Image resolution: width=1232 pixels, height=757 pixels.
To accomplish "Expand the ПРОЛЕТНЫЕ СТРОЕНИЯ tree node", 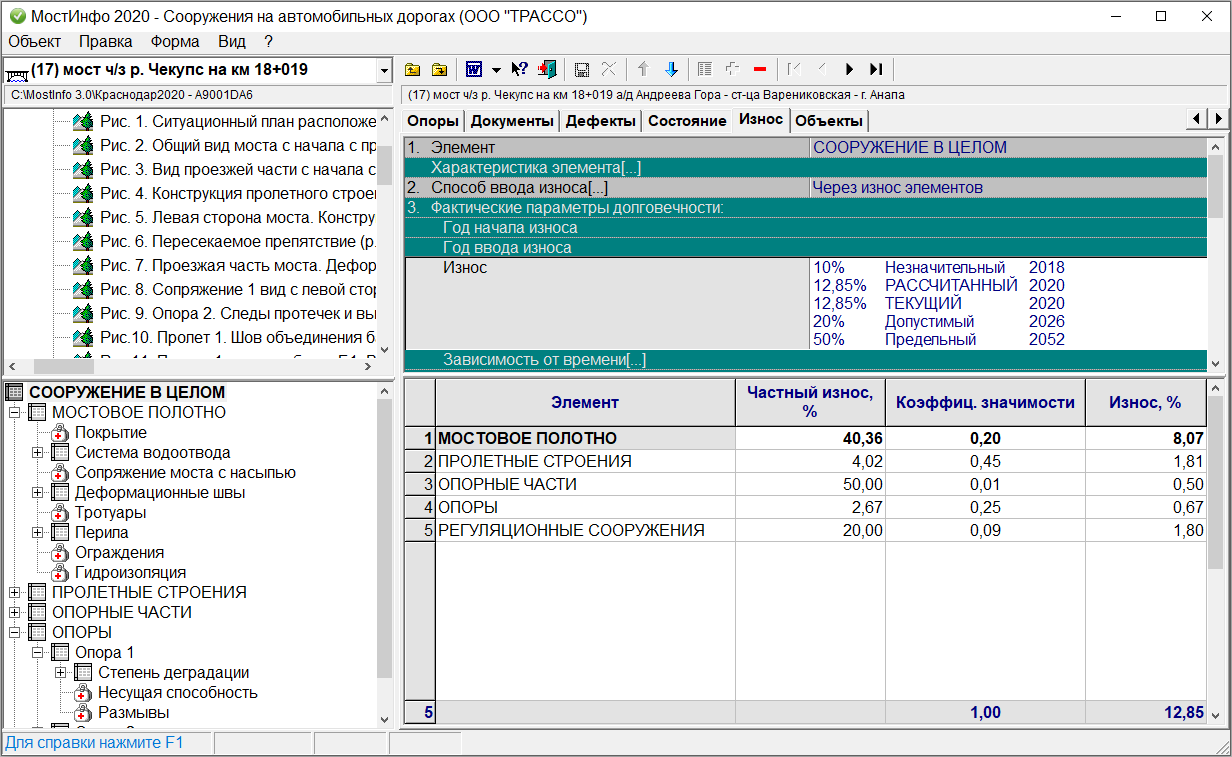I will pos(14,593).
